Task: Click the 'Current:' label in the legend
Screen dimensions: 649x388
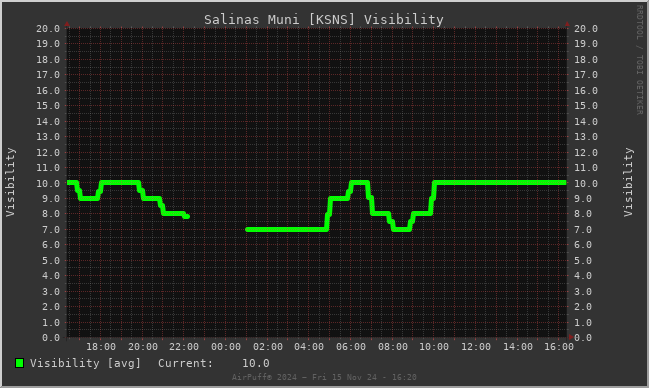Action: (x=185, y=363)
